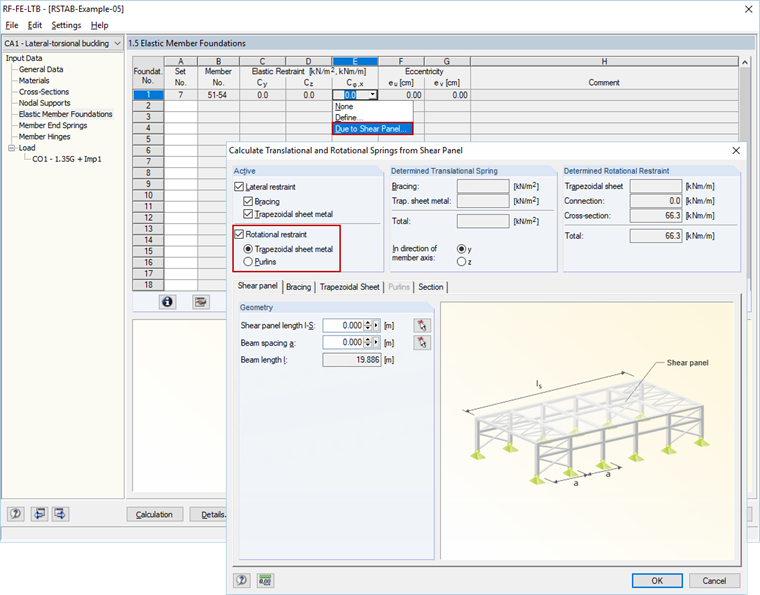760x595 pixels.
Task: Choose None from the dropdown list
Action: [x=372, y=107]
